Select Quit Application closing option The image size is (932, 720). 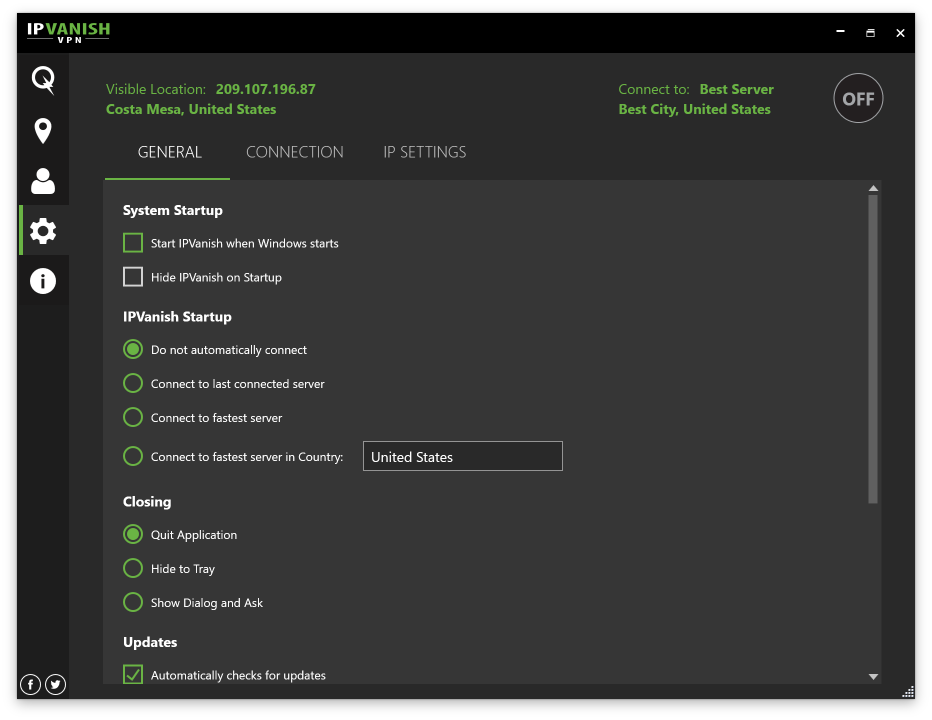(x=133, y=535)
